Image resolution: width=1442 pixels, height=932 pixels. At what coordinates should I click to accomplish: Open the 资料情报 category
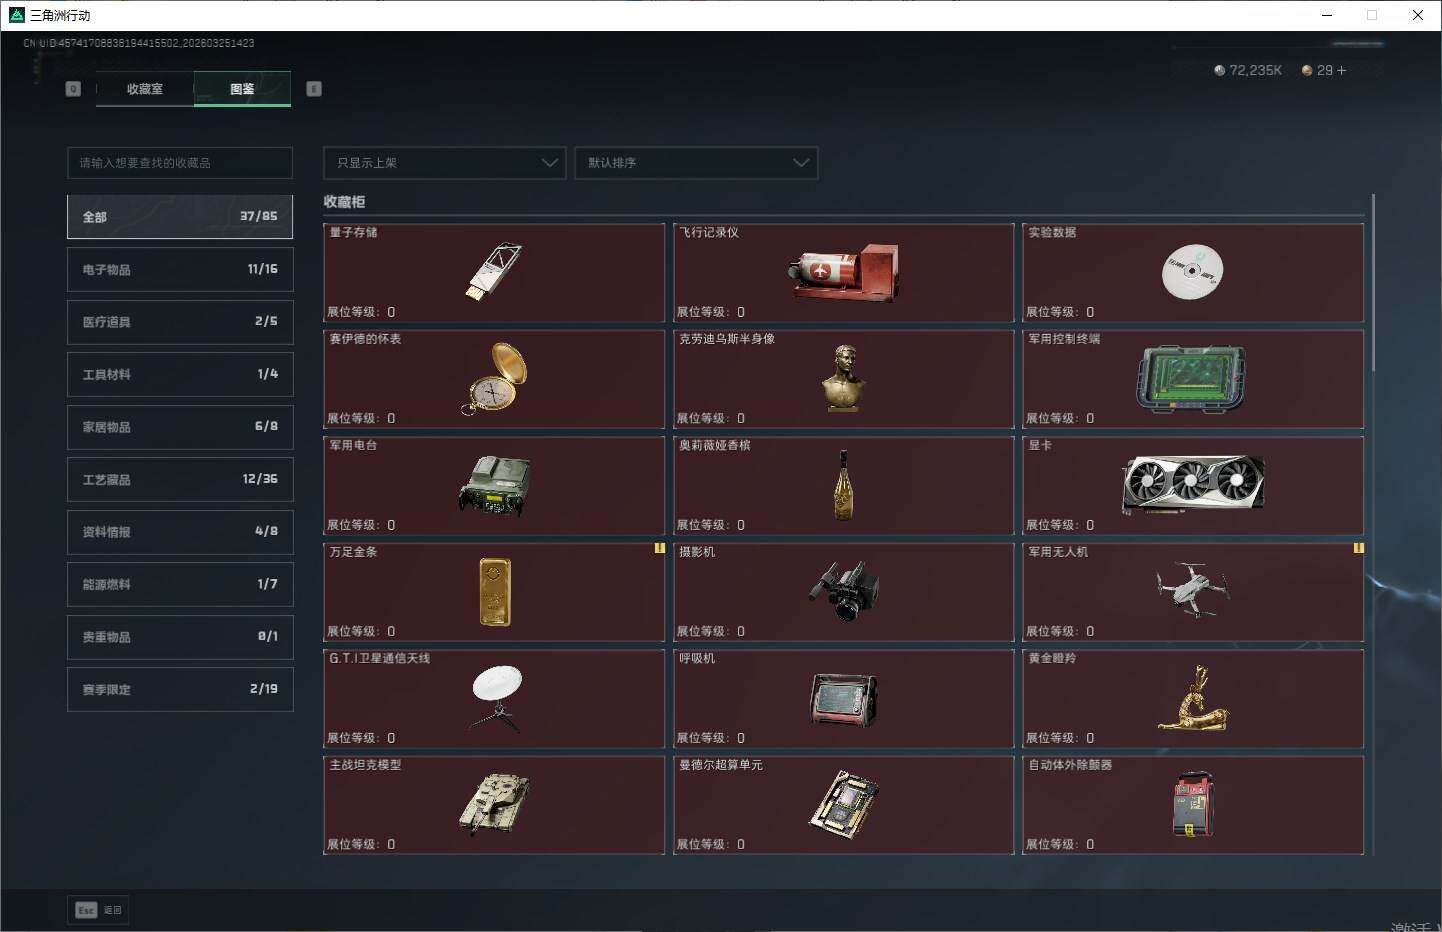[180, 532]
